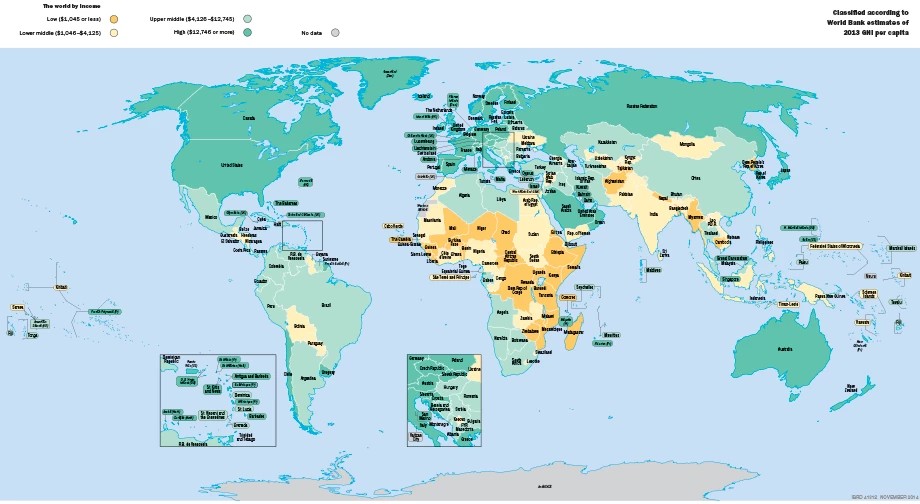This screenshot has width=920, height=504.
Task: Click the Pakistan label
Action: click(x=626, y=194)
